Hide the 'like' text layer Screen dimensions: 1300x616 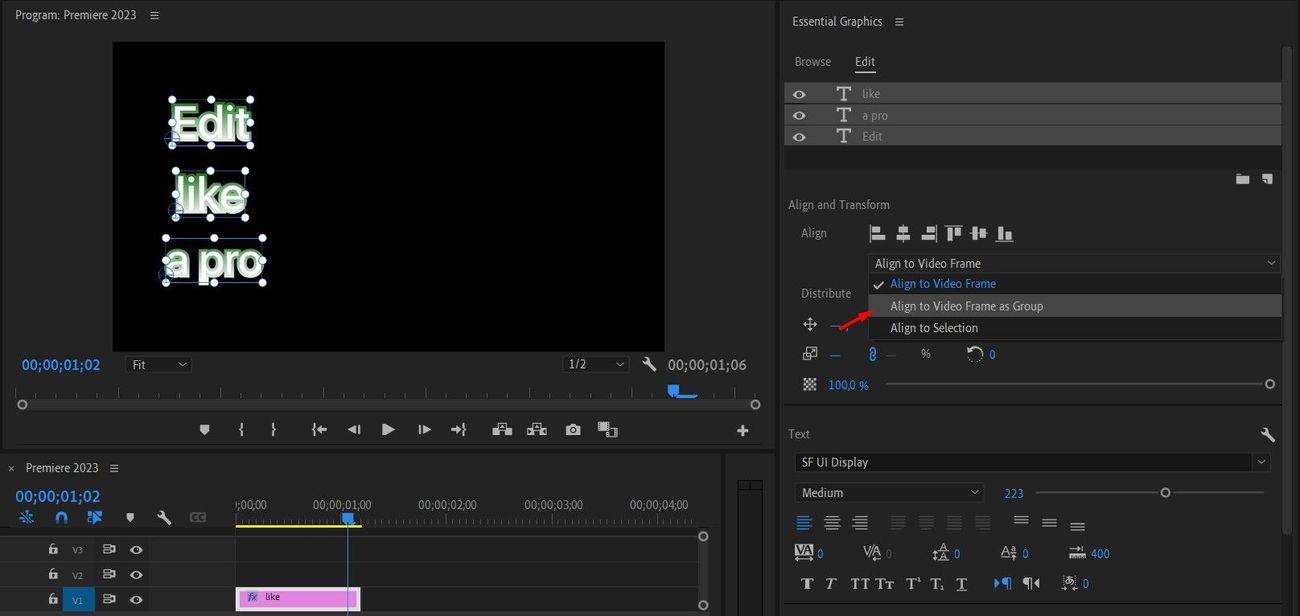click(x=799, y=94)
